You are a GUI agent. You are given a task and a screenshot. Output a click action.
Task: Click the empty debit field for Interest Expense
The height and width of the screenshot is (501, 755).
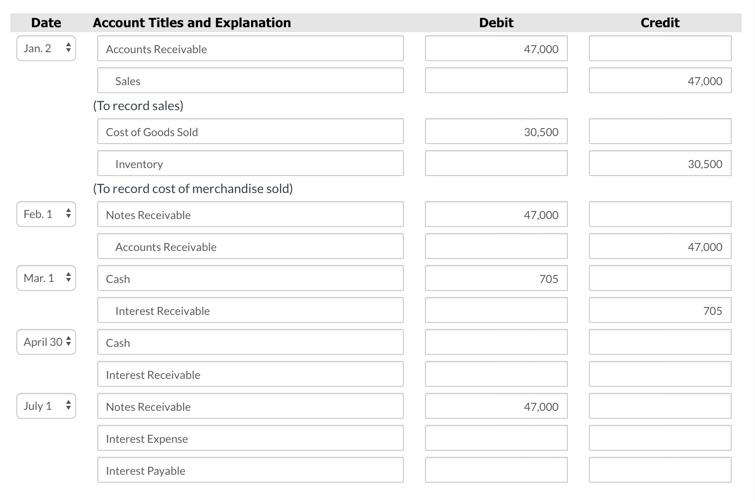496,438
